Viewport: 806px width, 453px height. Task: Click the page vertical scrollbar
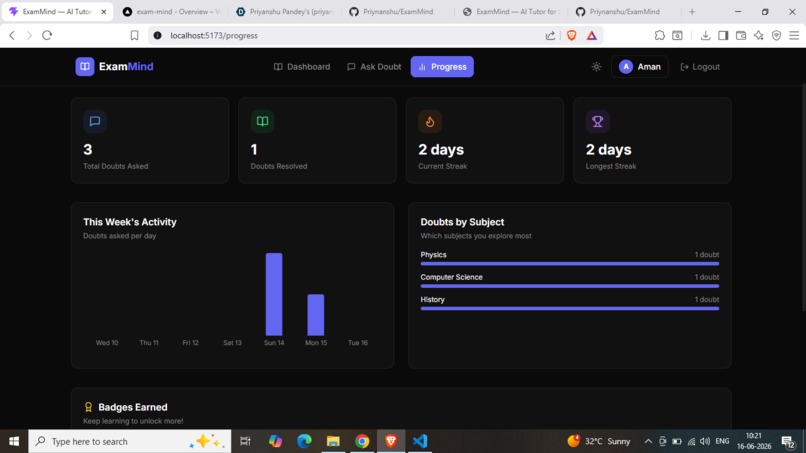click(803, 198)
